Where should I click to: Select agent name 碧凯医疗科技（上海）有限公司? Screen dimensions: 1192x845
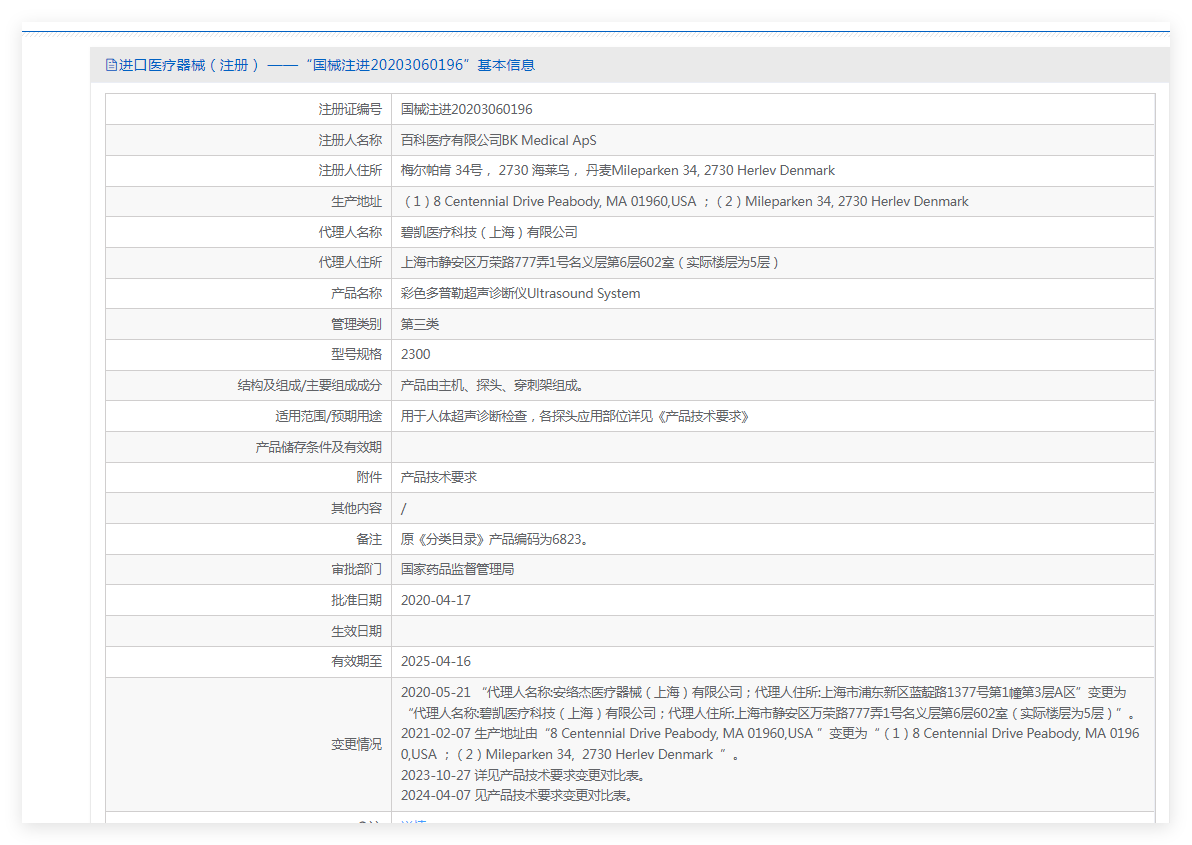coord(489,232)
